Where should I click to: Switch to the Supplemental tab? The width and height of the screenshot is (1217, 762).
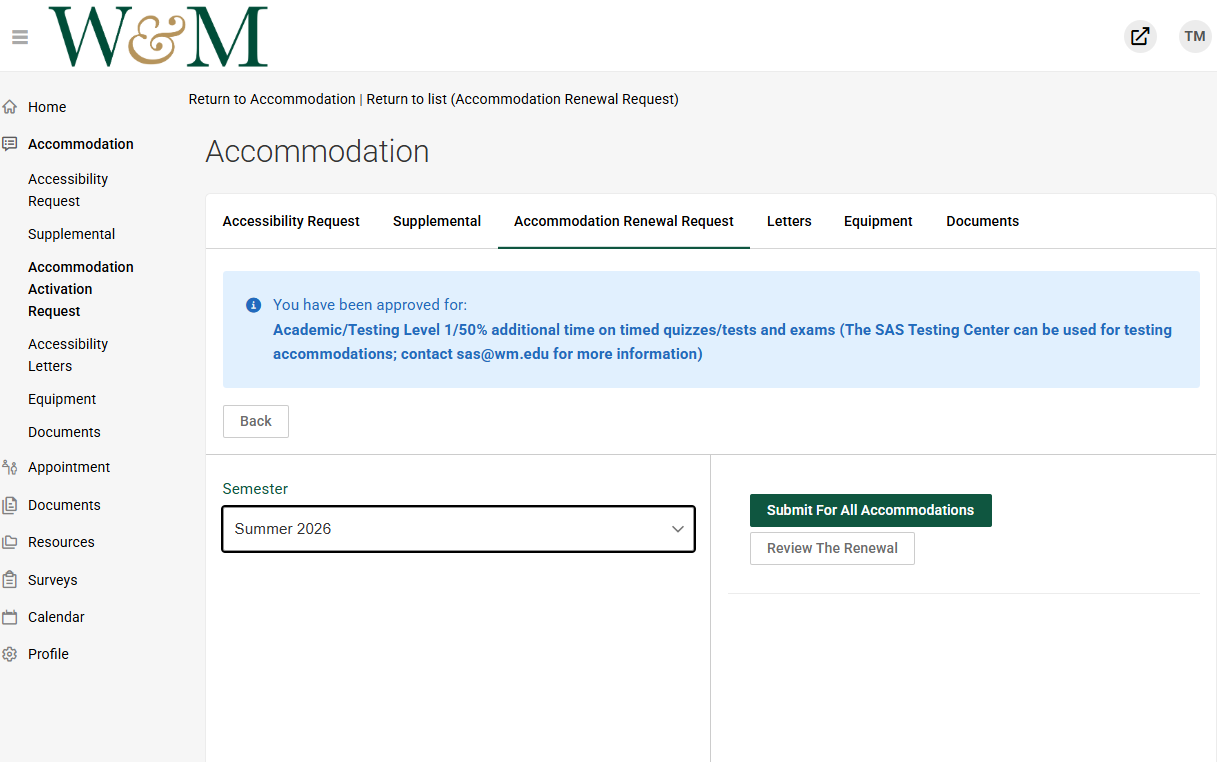click(x=437, y=221)
